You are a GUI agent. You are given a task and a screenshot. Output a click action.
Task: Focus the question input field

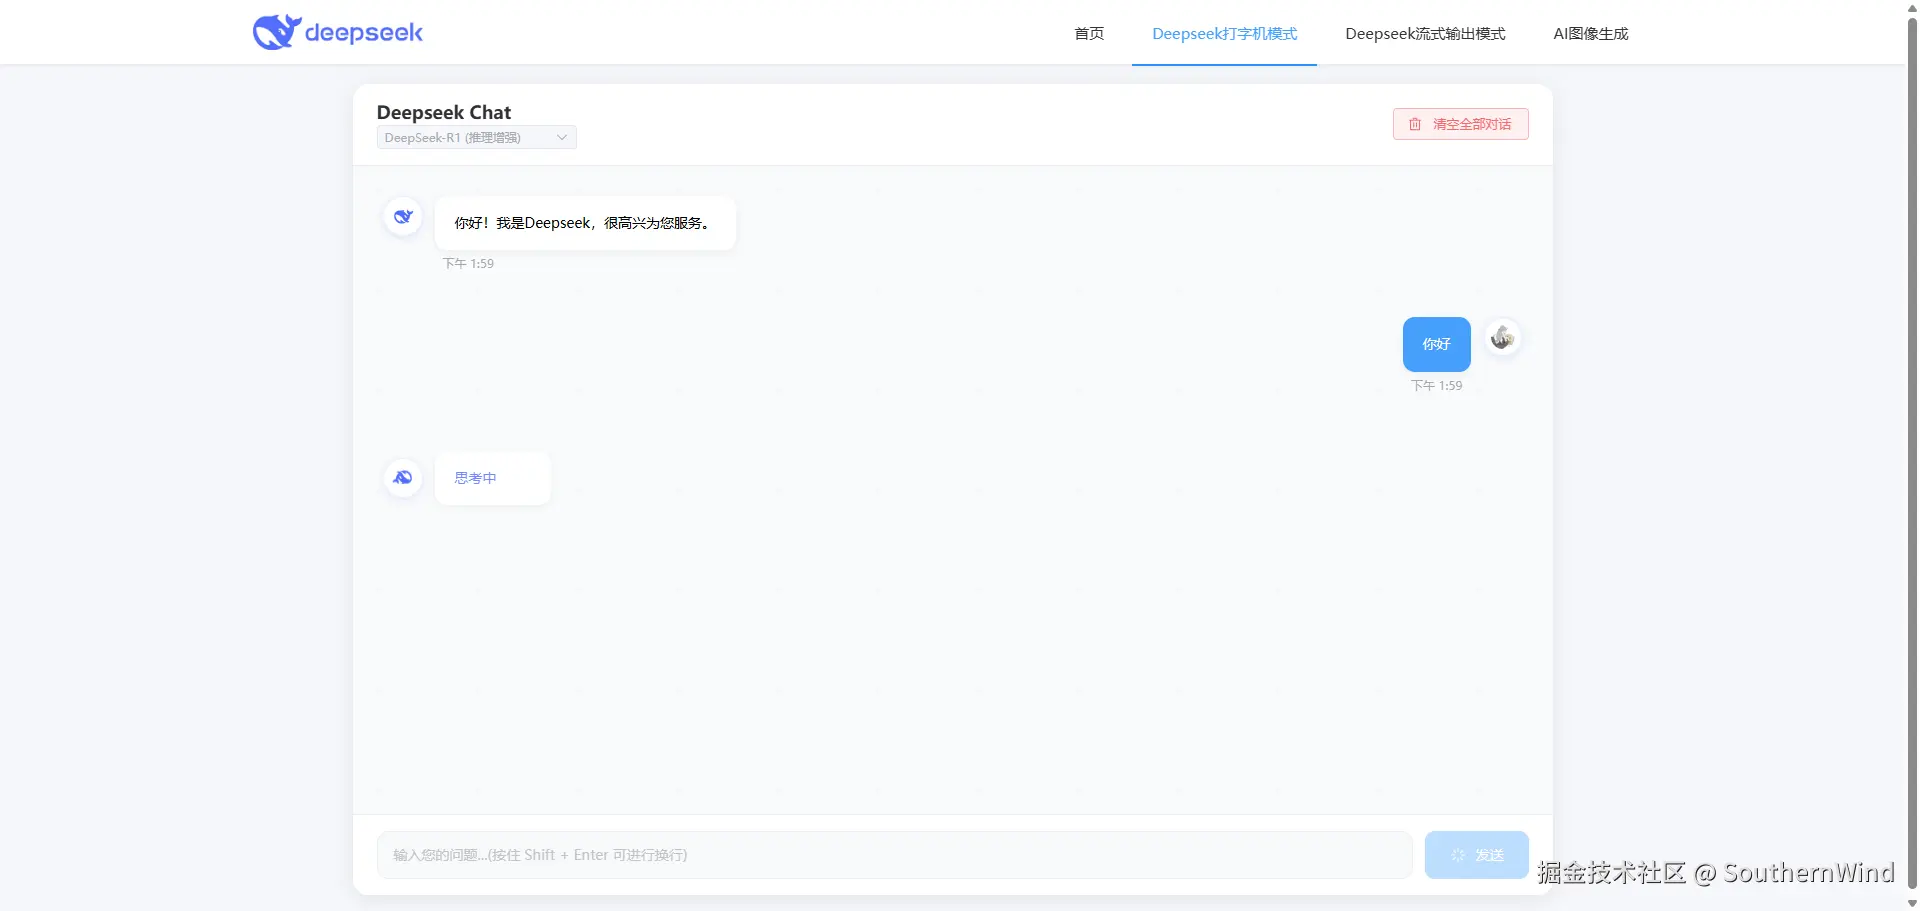(x=894, y=855)
